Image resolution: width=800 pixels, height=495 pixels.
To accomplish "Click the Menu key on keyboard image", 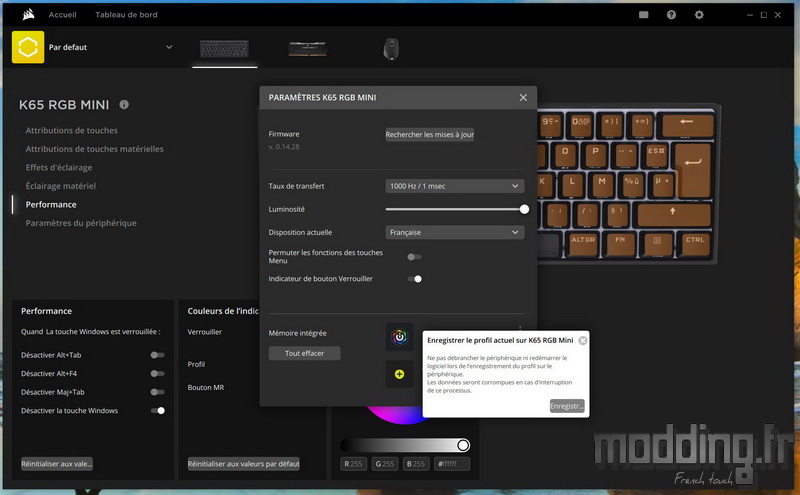I will (657, 243).
